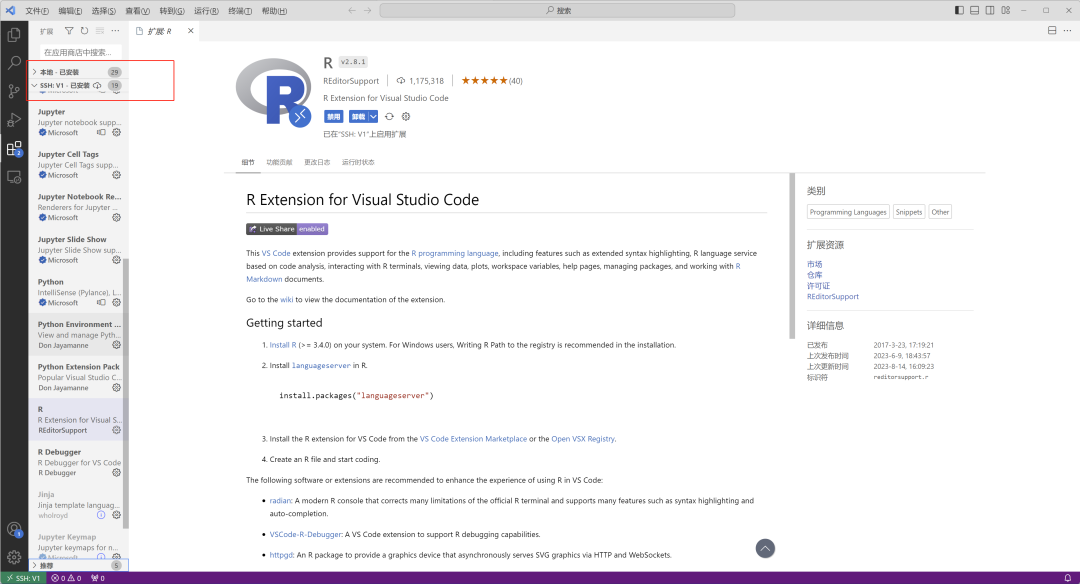Open the Run and Debug view
This screenshot has width=1080, height=584.
coord(14,120)
